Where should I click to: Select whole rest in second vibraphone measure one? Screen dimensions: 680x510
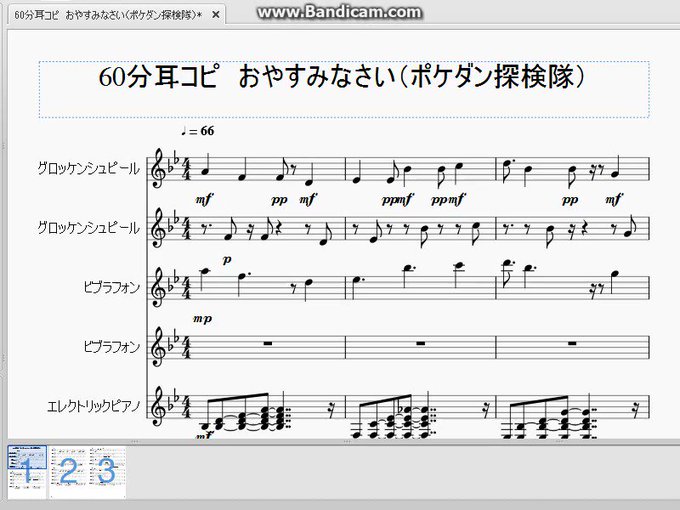(268, 343)
